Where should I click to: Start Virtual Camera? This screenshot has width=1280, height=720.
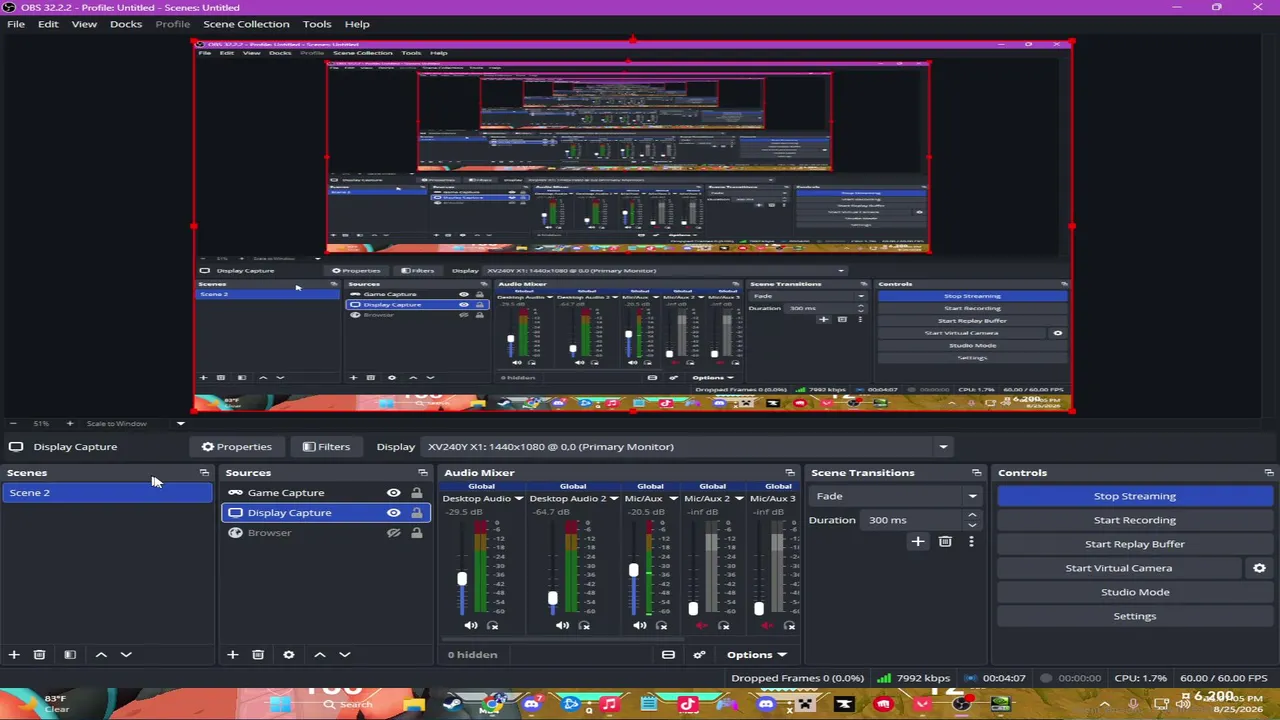(x=1119, y=568)
